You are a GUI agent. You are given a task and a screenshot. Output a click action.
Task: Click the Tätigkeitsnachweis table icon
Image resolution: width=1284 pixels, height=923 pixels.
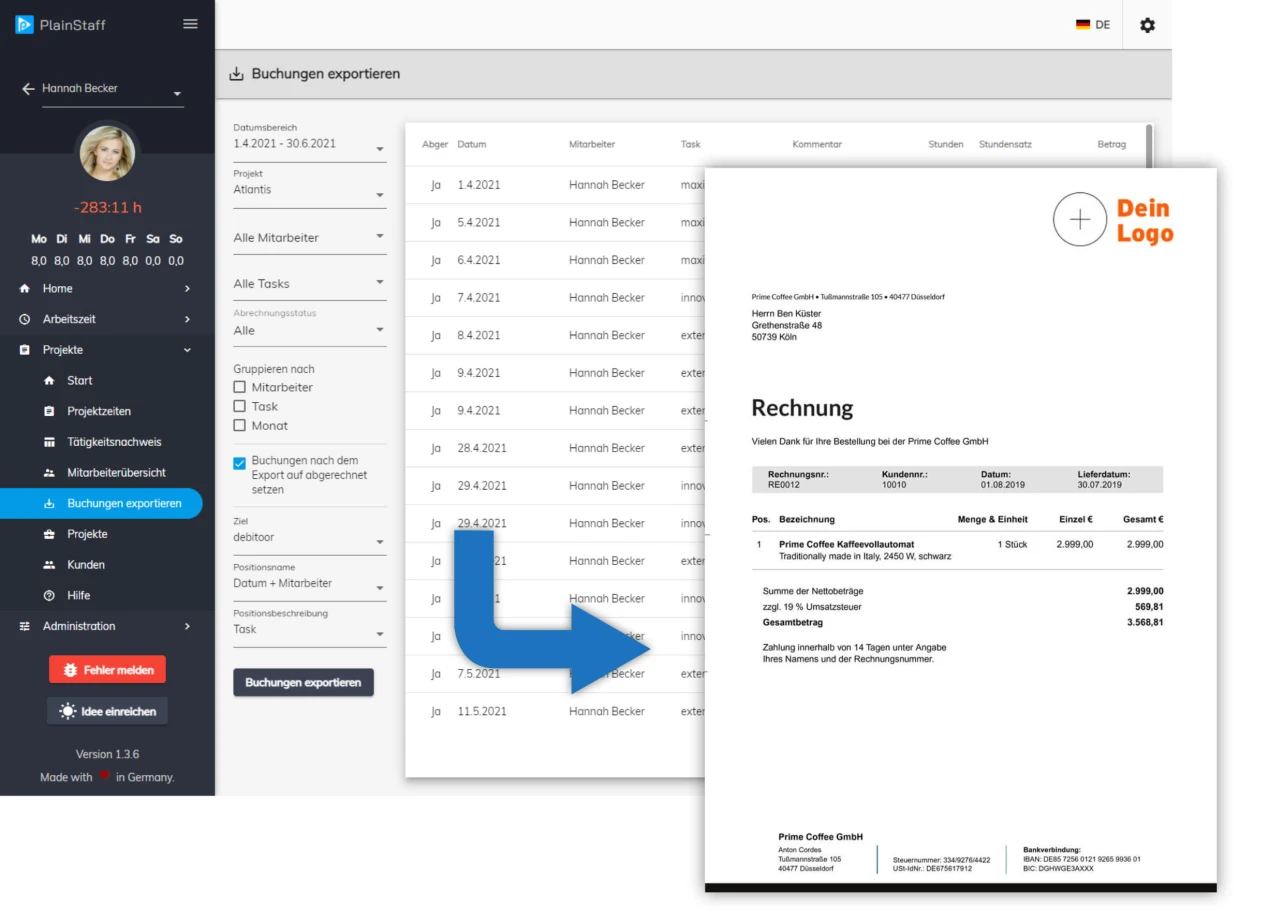[49, 442]
